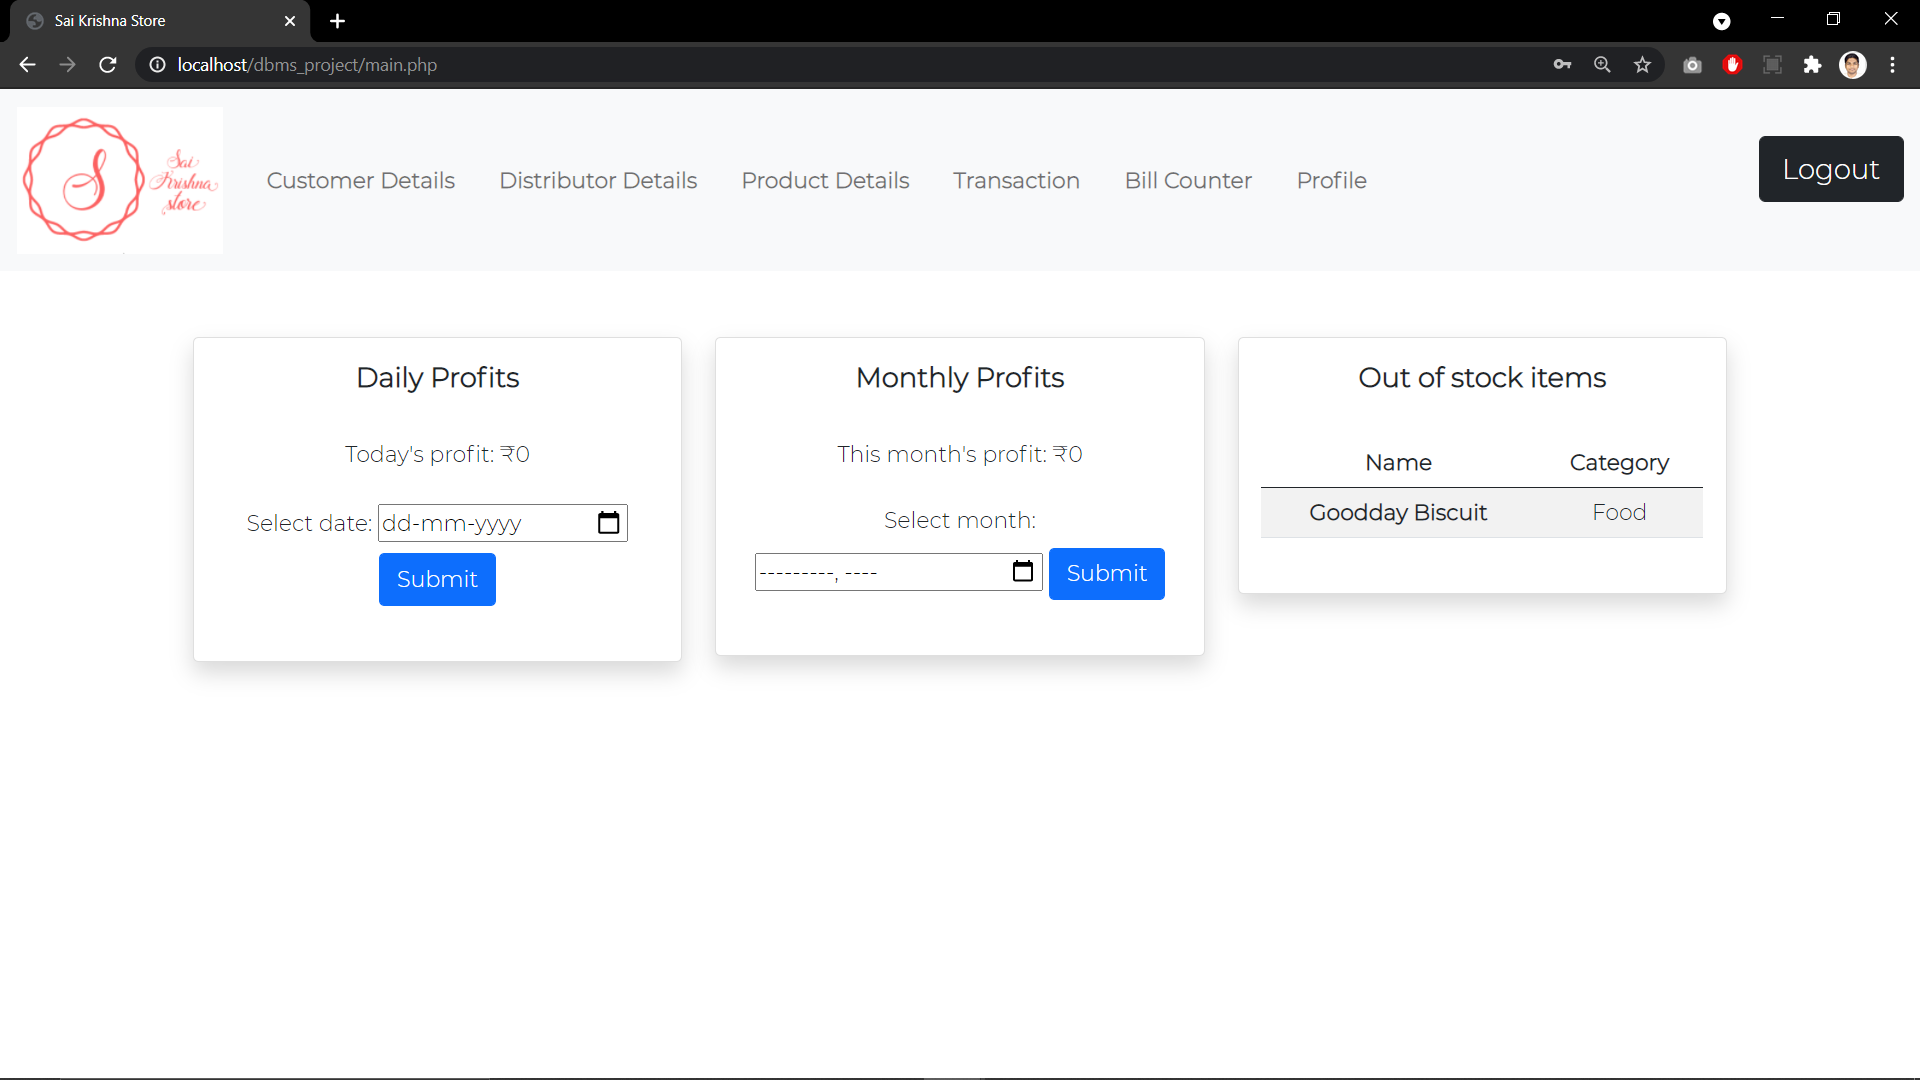
Task: Click the Food category cell
Action: pyautogui.click(x=1619, y=513)
